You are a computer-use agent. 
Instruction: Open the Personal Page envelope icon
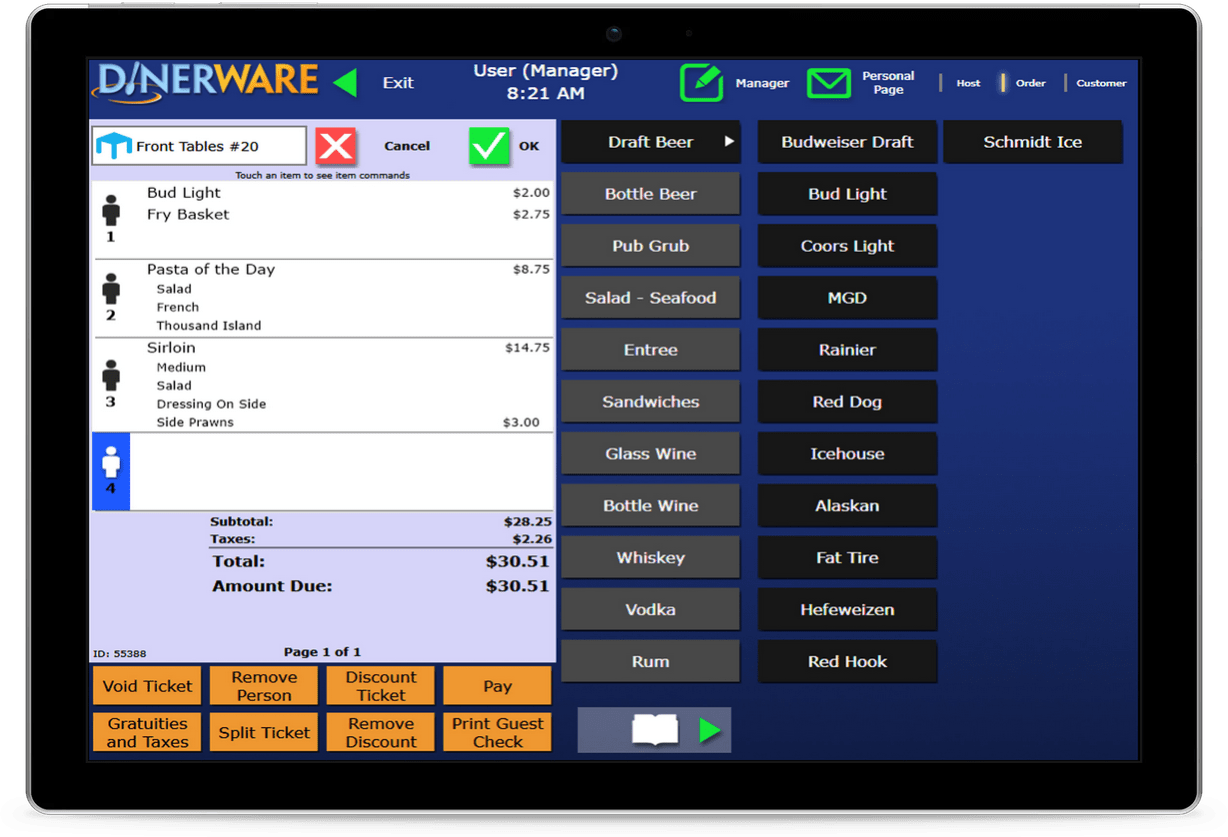click(x=828, y=83)
